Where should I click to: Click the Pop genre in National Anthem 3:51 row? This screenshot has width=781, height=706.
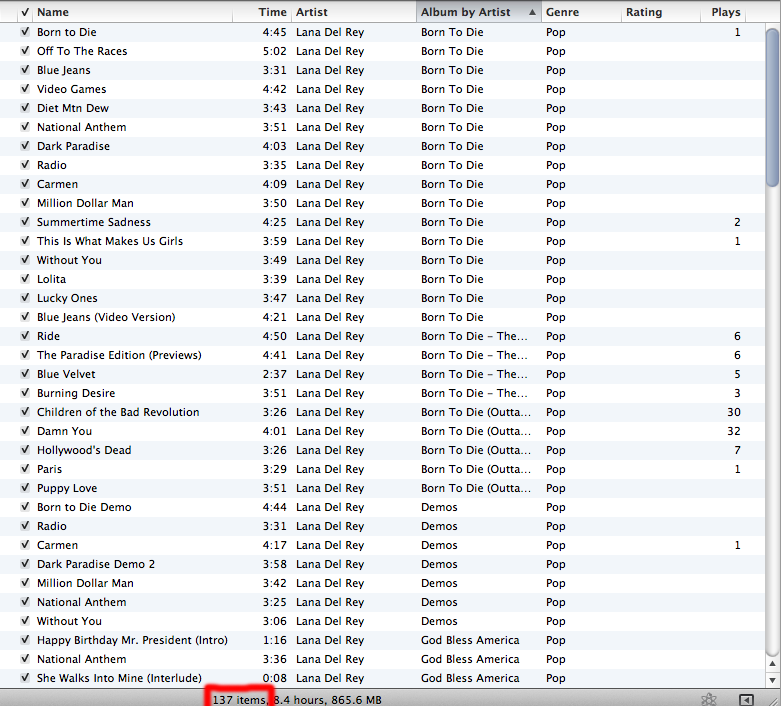tap(555, 128)
